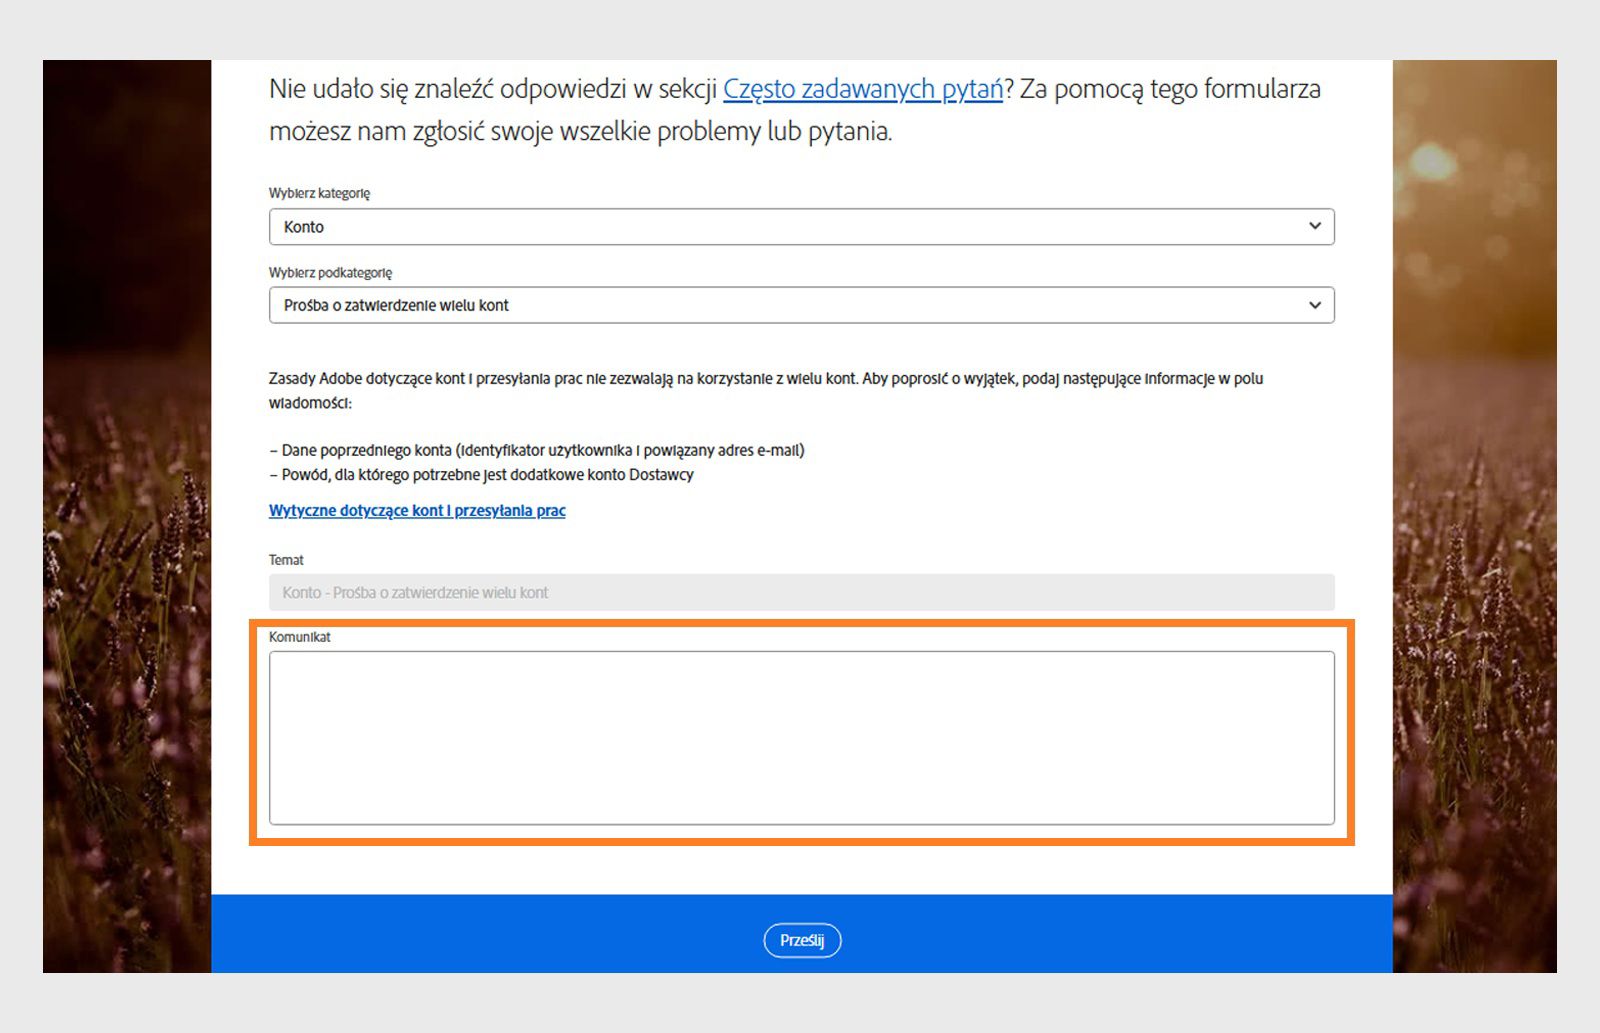Click the 'Temat' label
Viewport: 1600px width, 1033px height.
(x=286, y=560)
